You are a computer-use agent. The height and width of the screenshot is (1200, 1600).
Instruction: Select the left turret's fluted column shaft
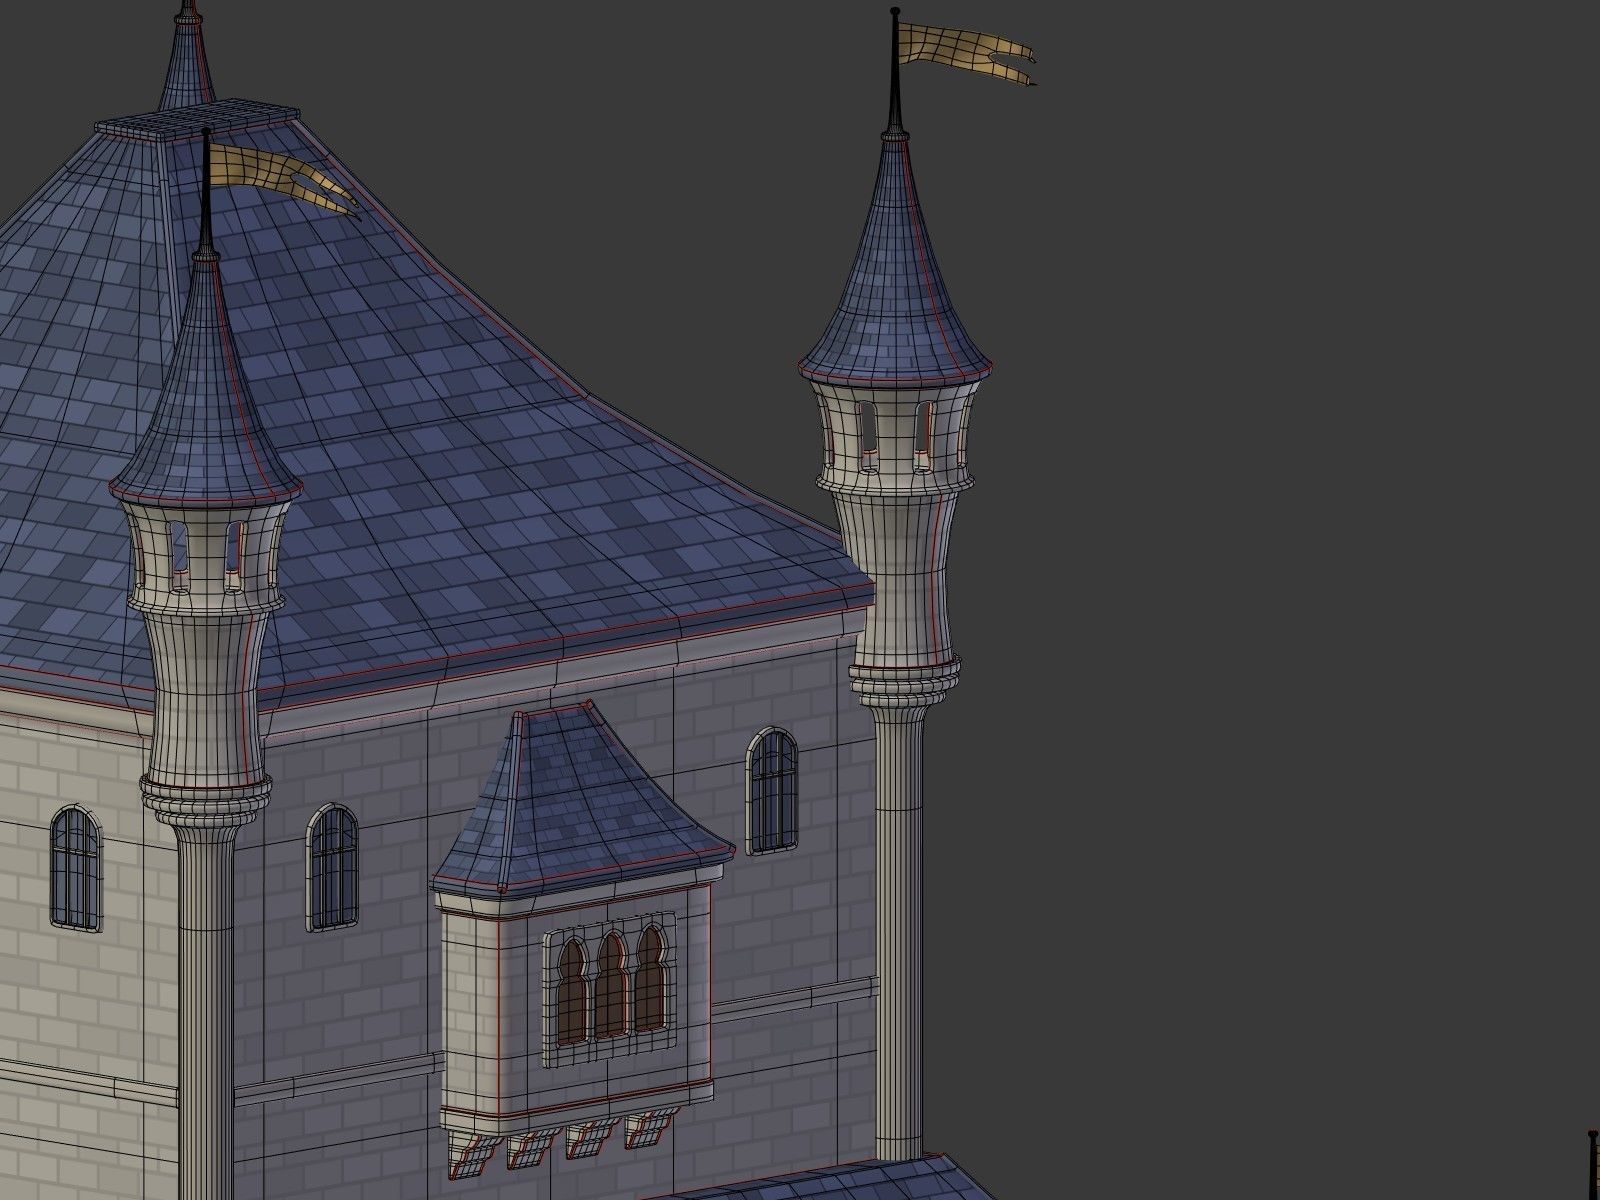tap(207, 1010)
